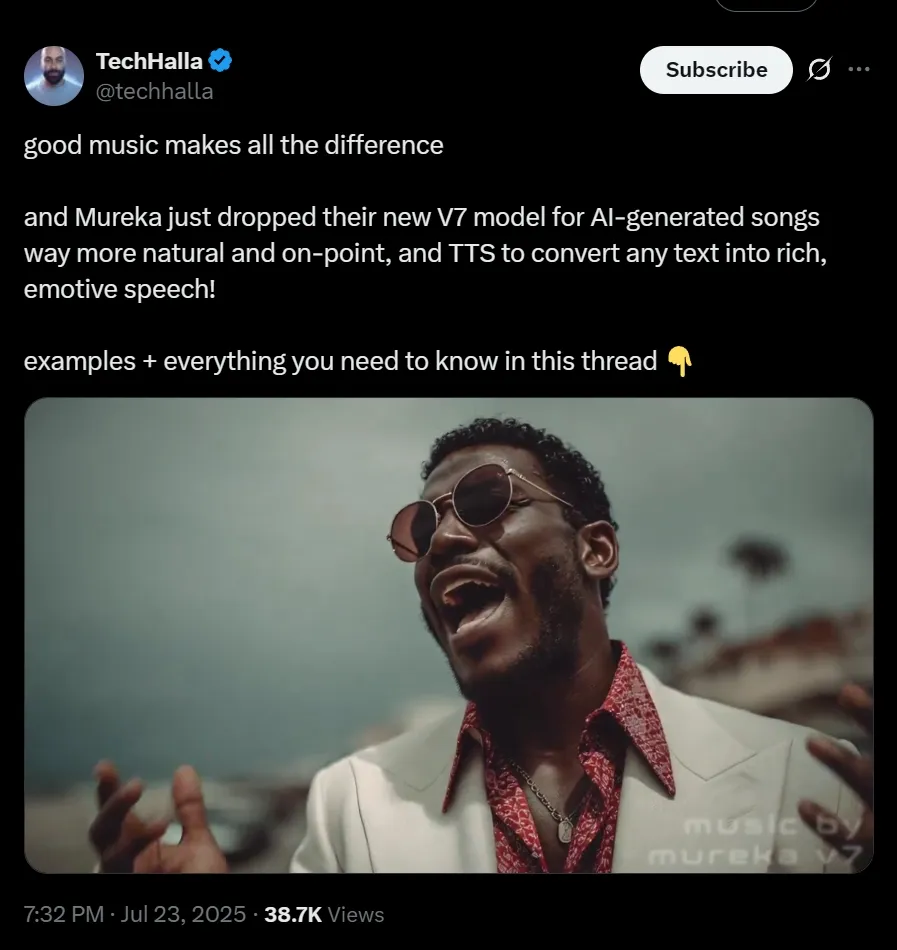Open the TechHalla profile avatar
Viewport: 897px width, 950px height.
pyautogui.click(x=54, y=76)
